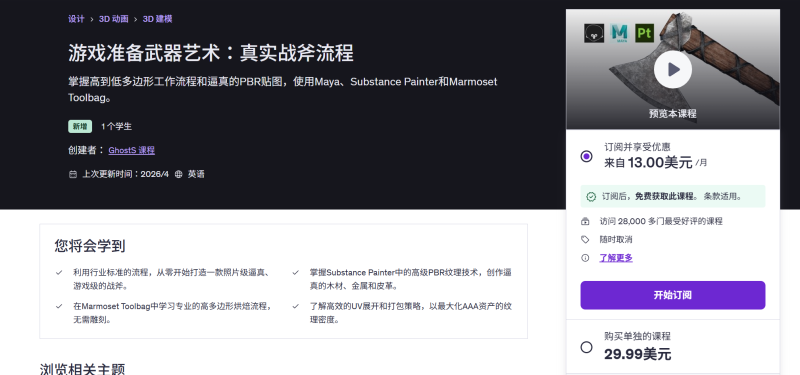
Task: Click the course library icon beside 访问 28,000
Action: point(585,221)
